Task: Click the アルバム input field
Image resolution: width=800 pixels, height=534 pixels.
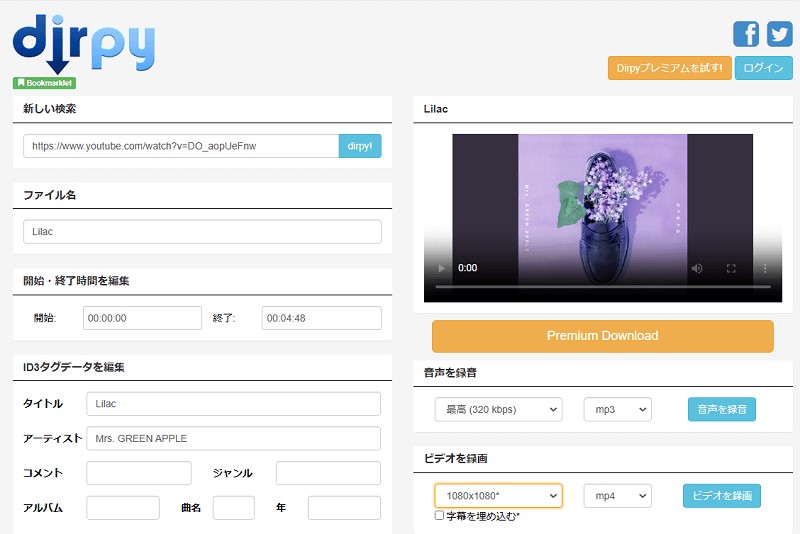Action: click(x=123, y=507)
